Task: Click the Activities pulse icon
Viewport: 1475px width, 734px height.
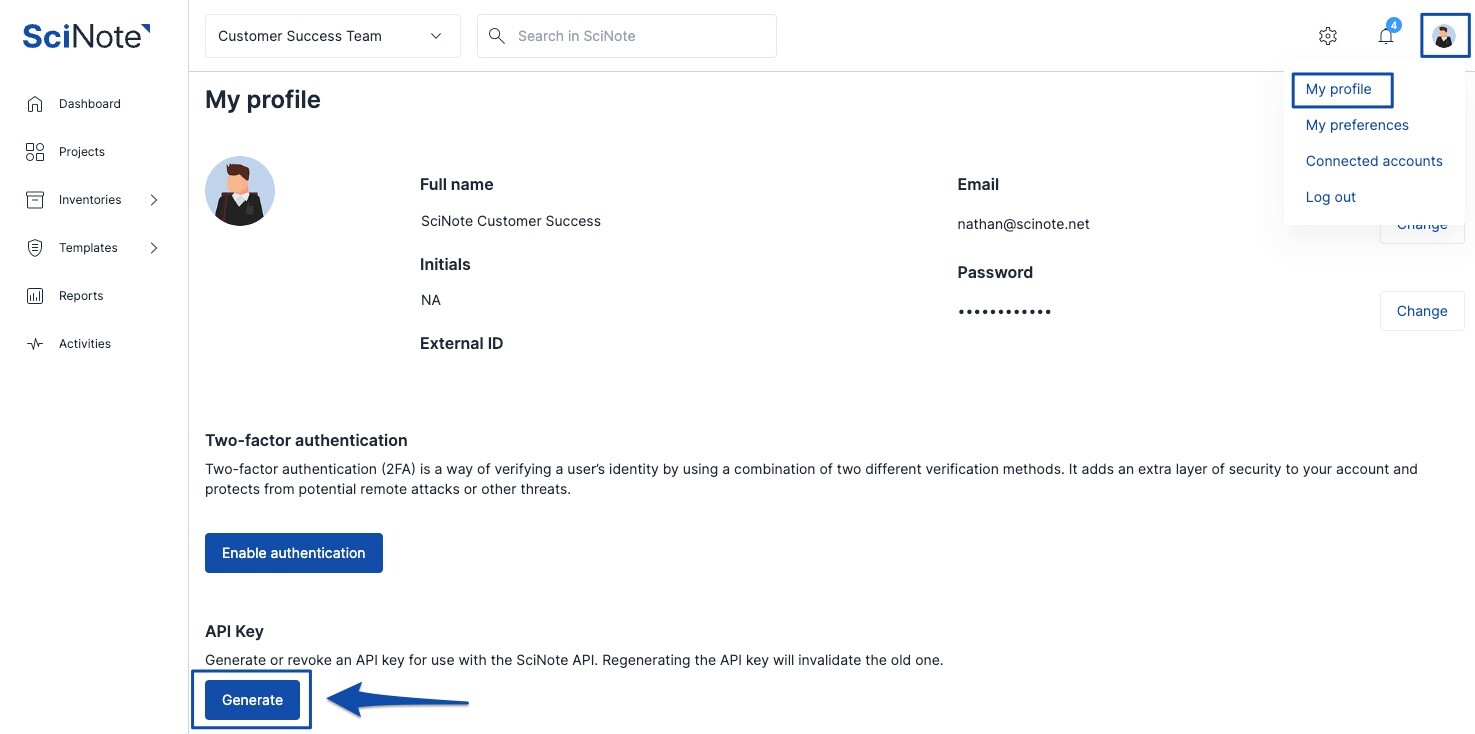Action: 35,344
